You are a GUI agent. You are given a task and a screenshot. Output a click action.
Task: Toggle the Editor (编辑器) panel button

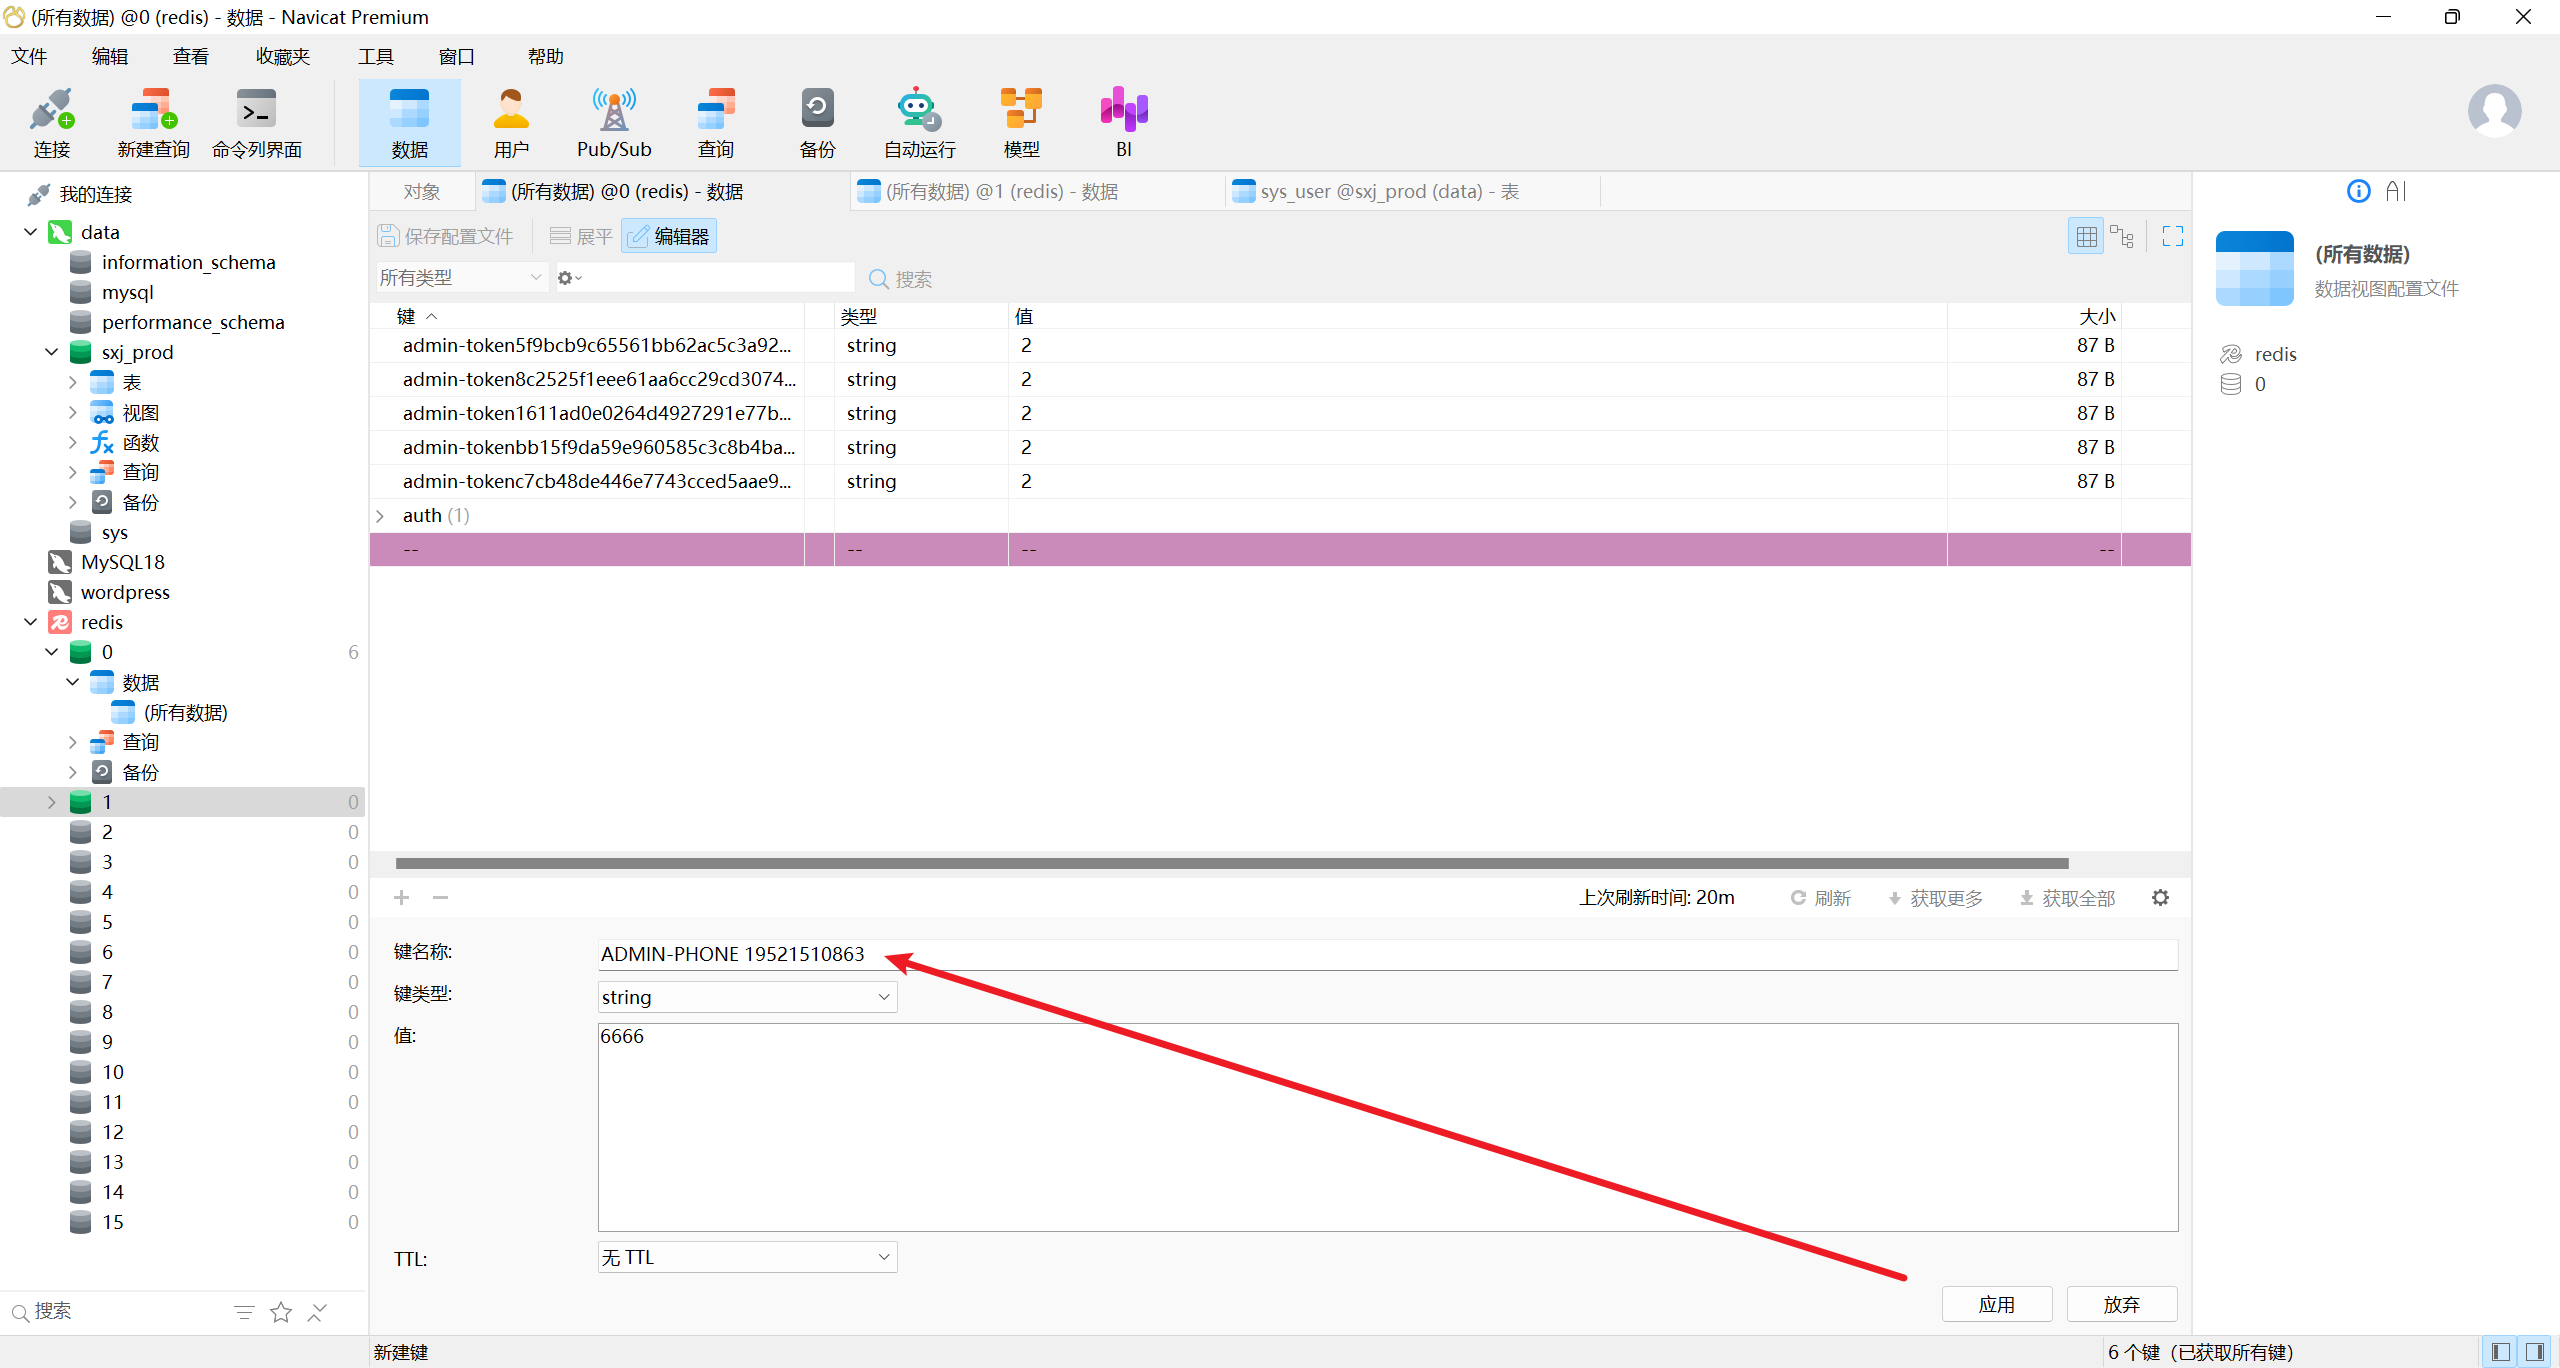pos(669,236)
